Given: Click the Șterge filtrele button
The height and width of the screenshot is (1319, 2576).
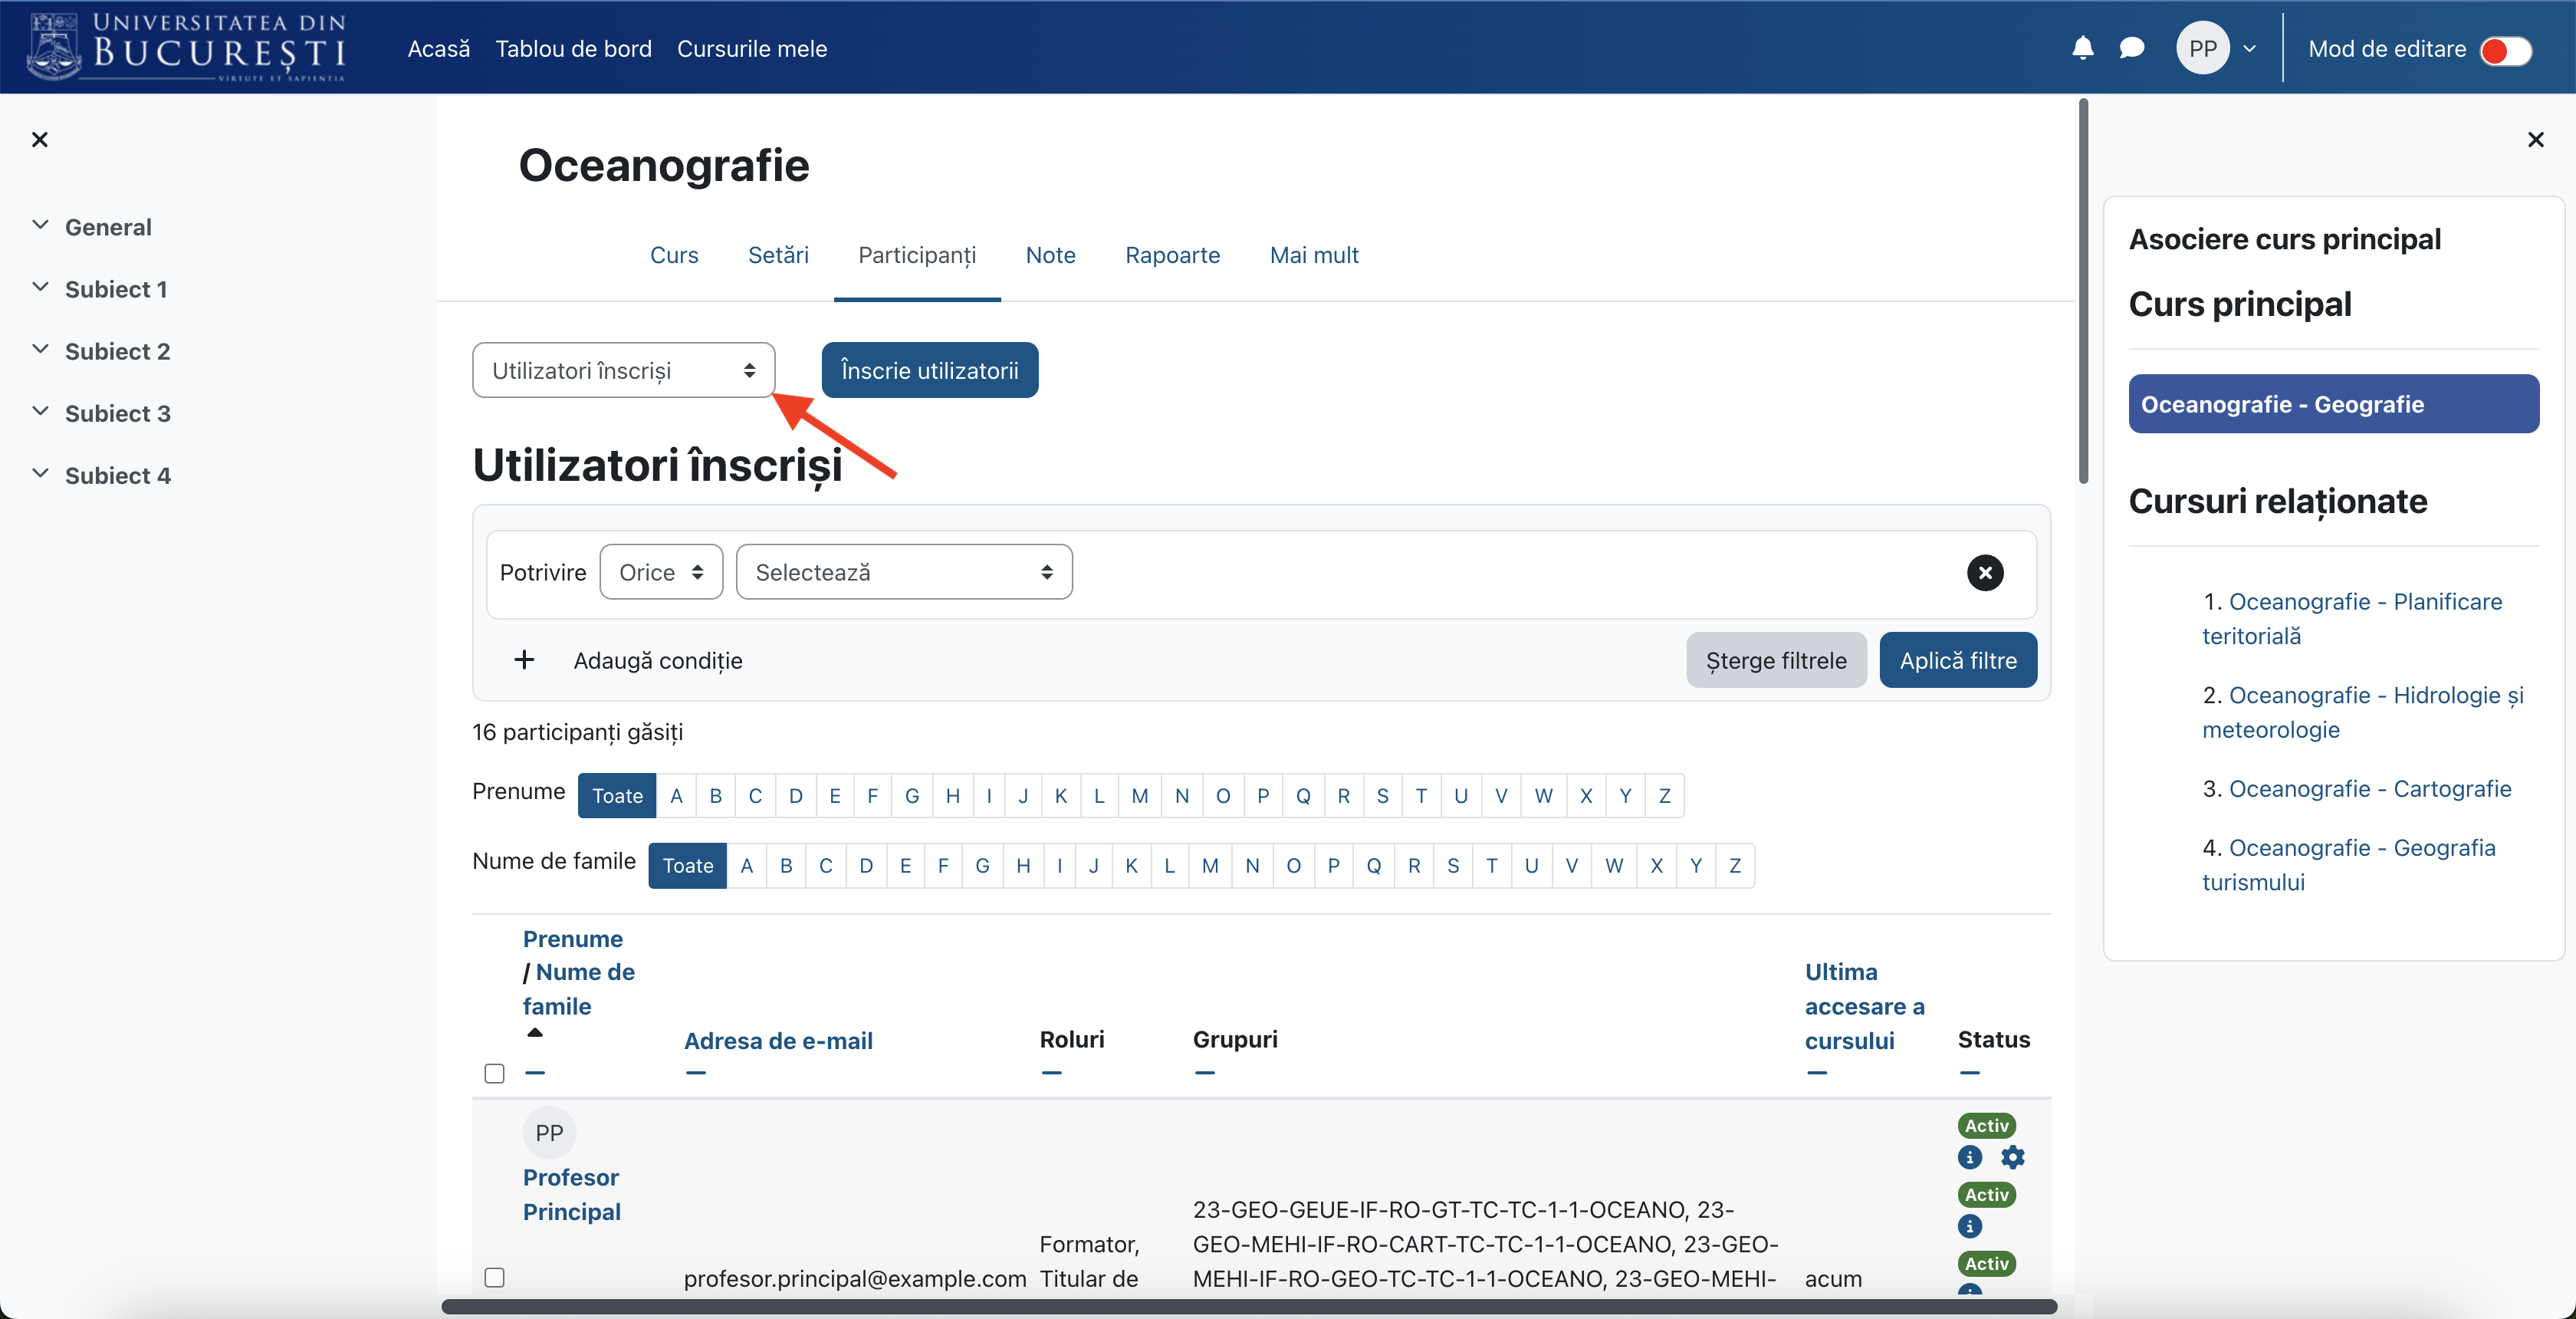Looking at the screenshot, I should (1776, 660).
